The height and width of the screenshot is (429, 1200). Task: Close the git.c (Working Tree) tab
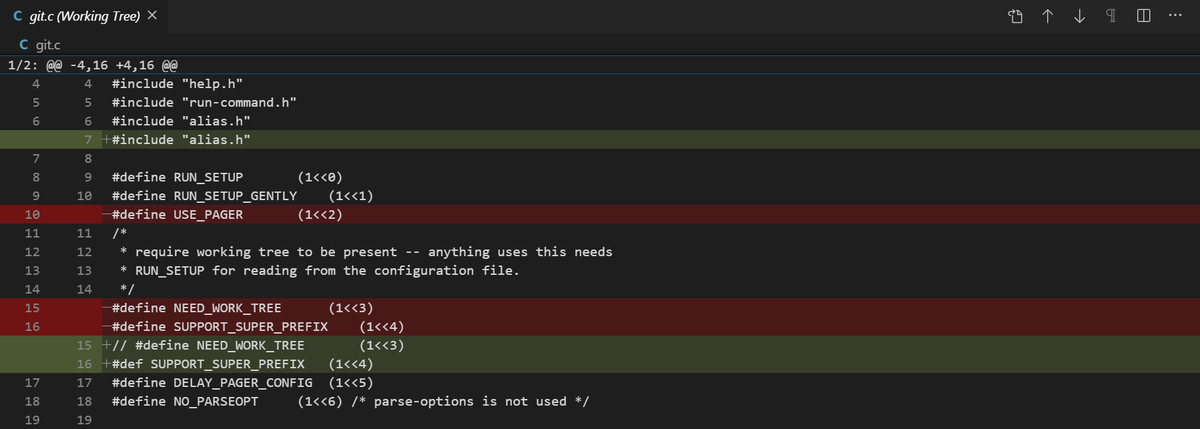[152, 17]
